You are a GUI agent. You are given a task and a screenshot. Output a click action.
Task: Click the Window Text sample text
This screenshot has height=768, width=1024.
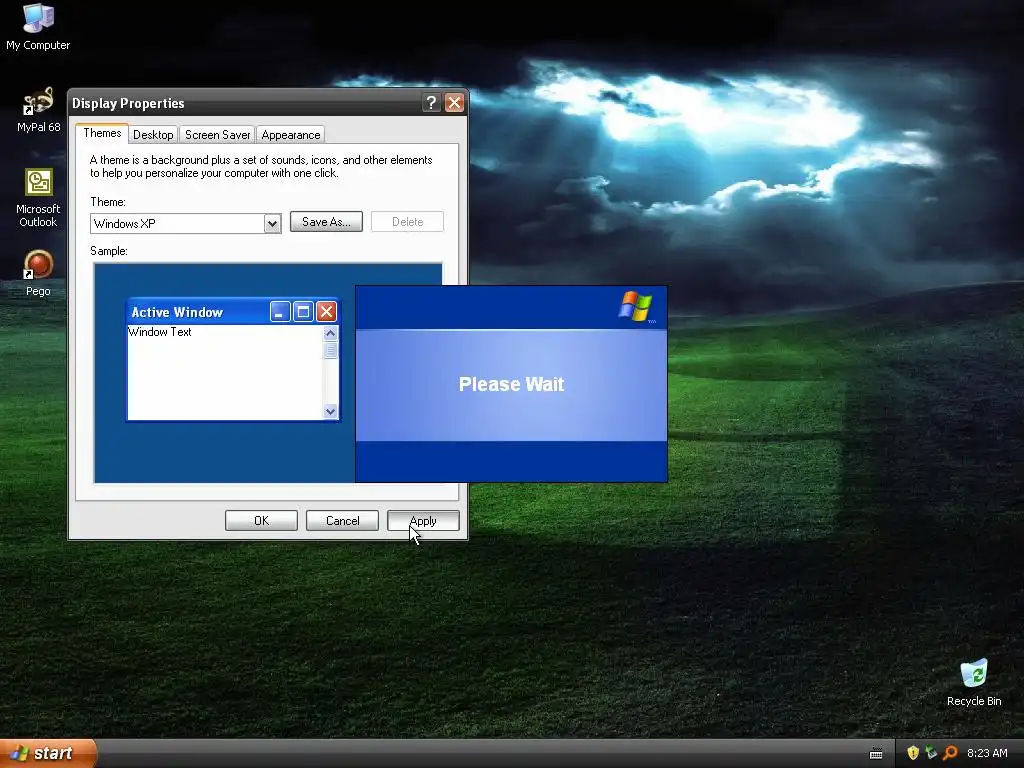[160, 332]
